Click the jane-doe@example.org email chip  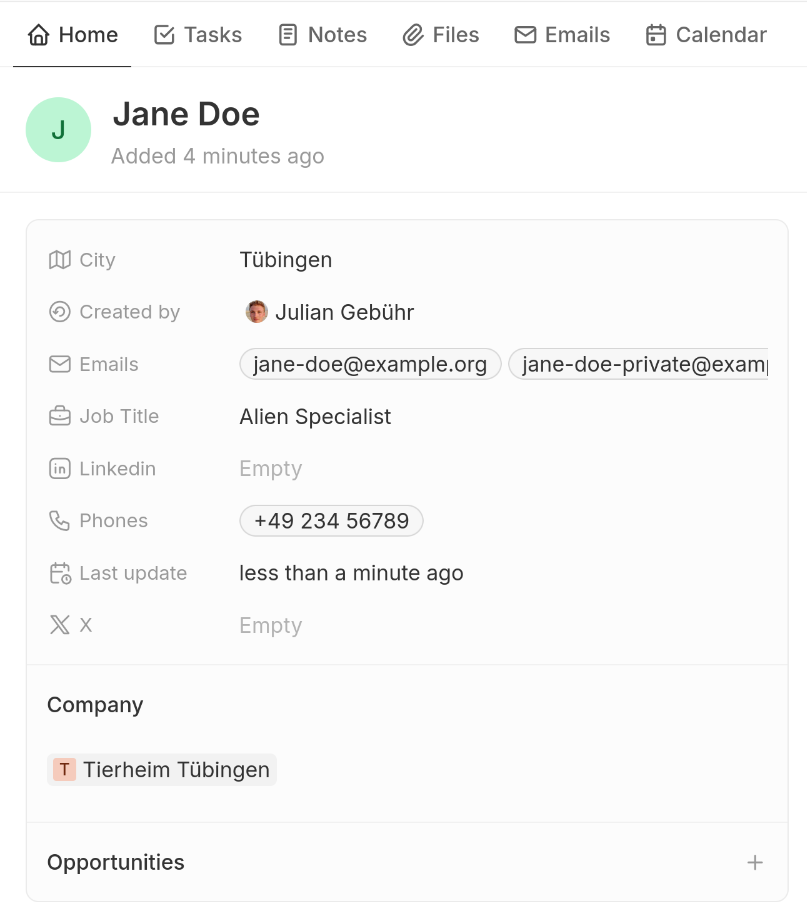coord(370,364)
